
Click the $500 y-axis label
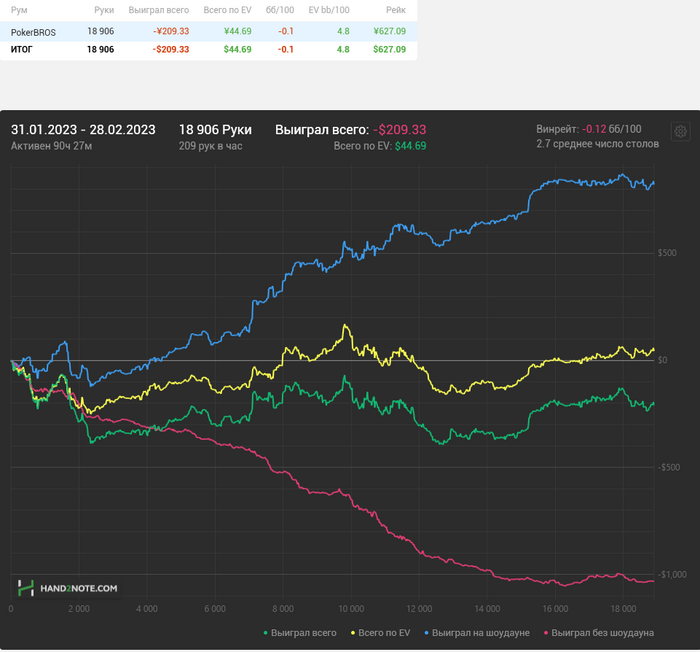click(x=667, y=253)
